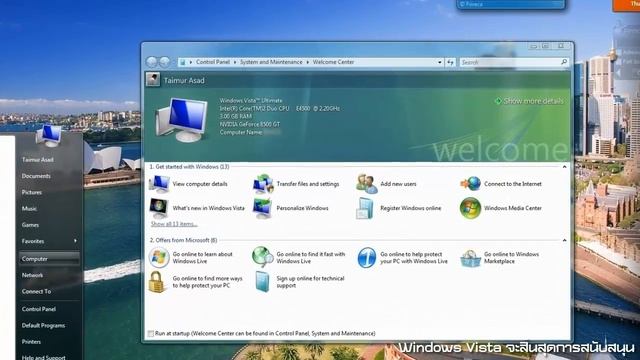Click into the Search input field
This screenshot has width=640, height=360.
(509, 62)
